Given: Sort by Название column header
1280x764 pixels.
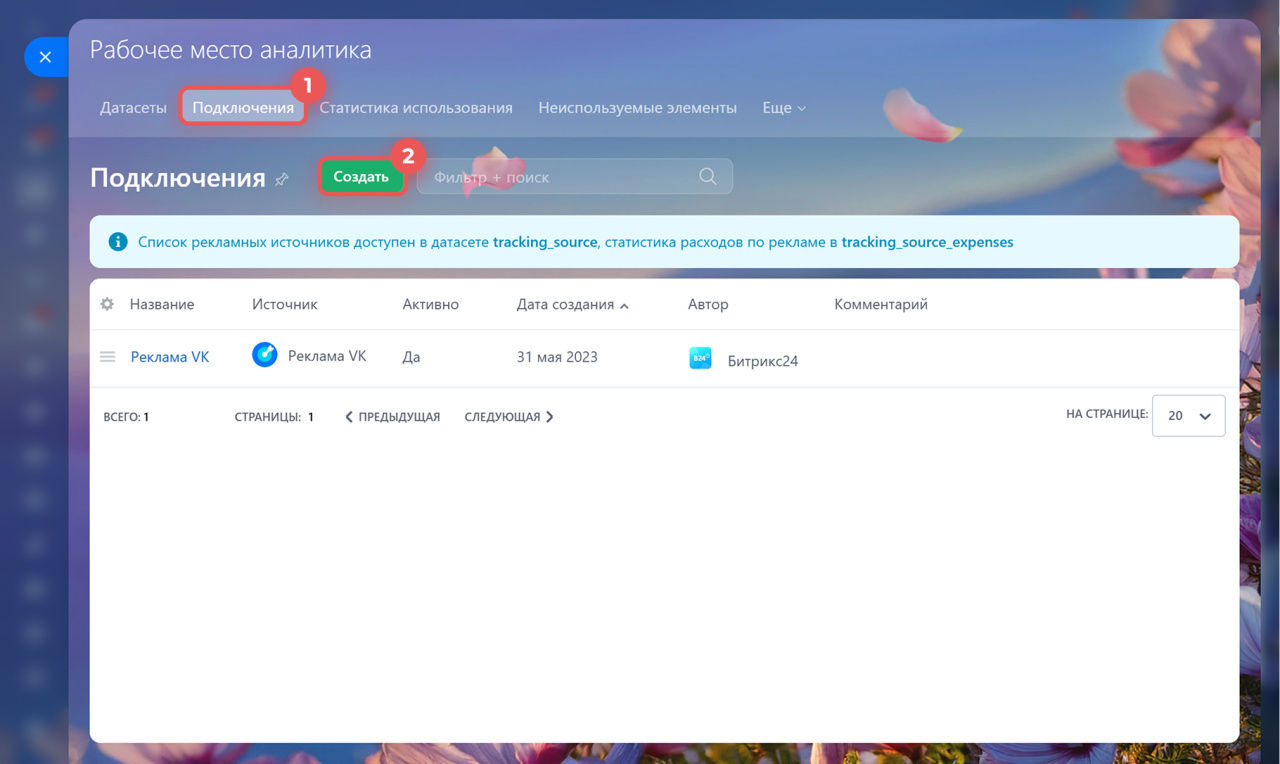Looking at the screenshot, I should coord(162,304).
